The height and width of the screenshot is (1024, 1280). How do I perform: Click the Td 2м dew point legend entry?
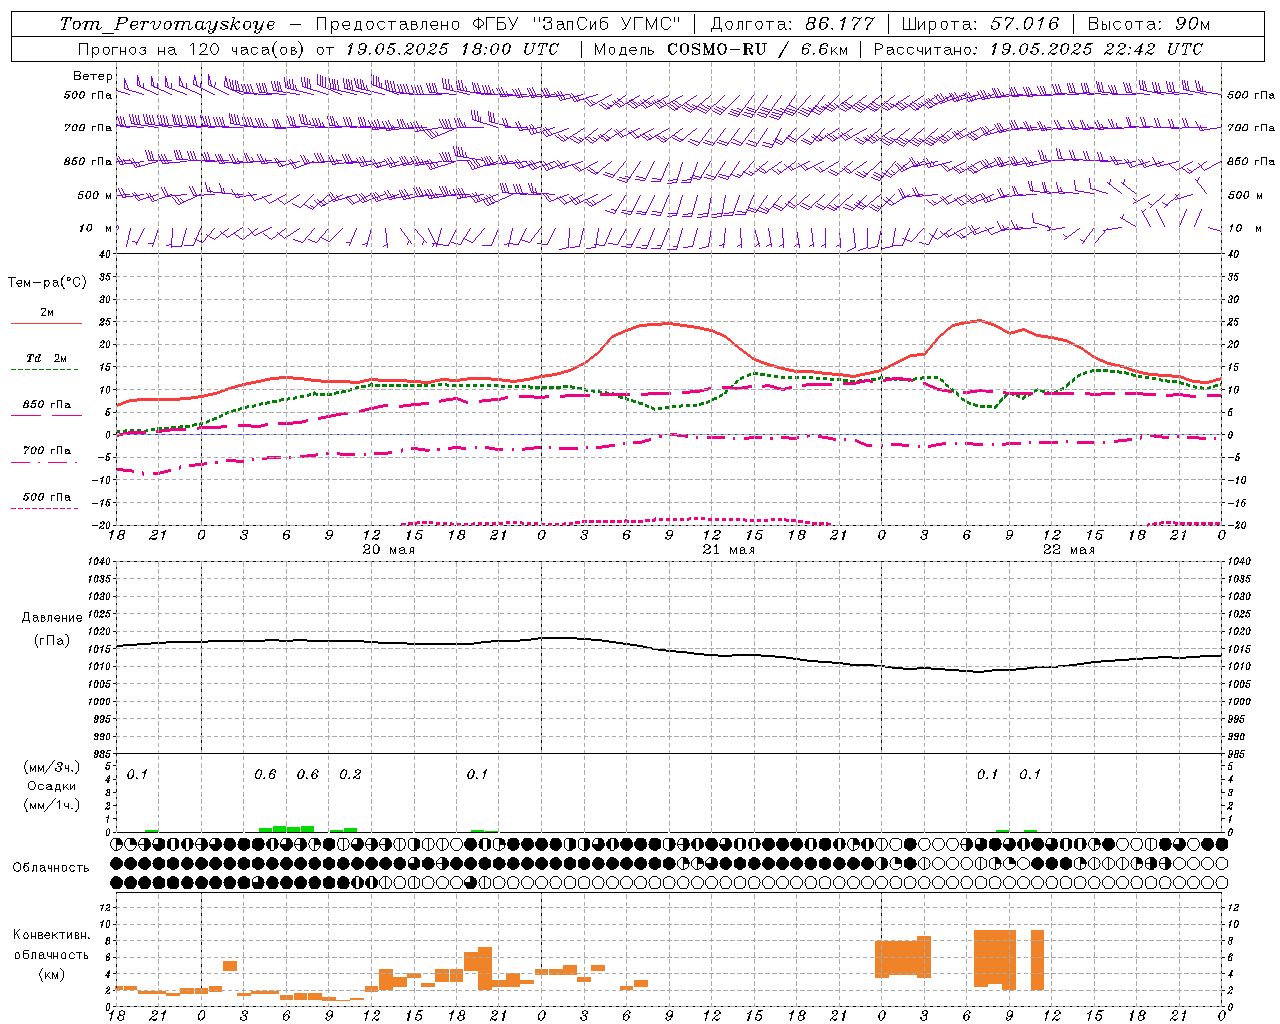tap(47, 358)
